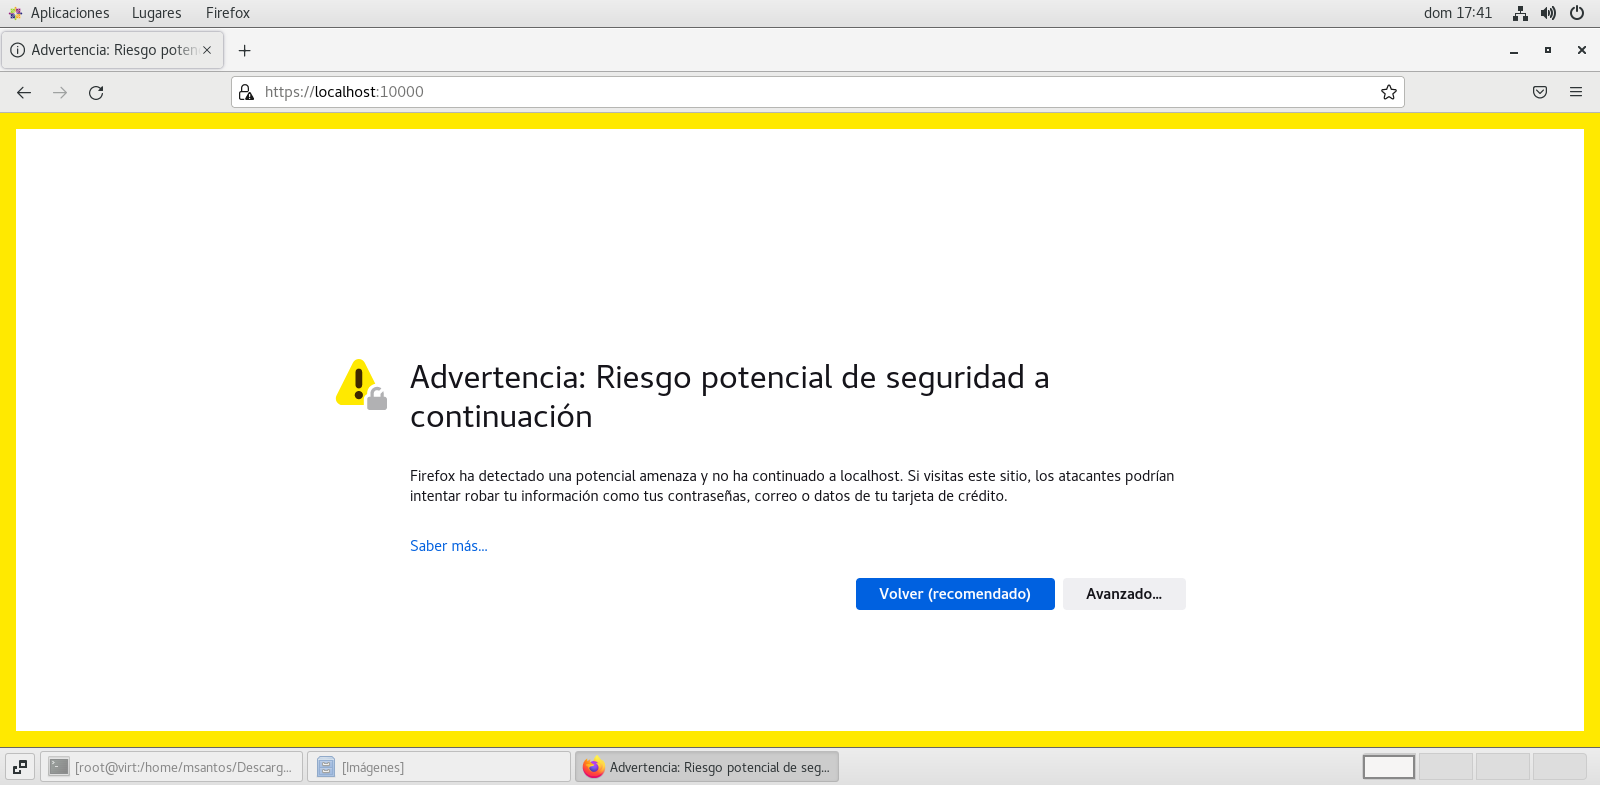Bookmark this page with the star icon
Viewport: 1600px width, 785px height.
click(1388, 92)
